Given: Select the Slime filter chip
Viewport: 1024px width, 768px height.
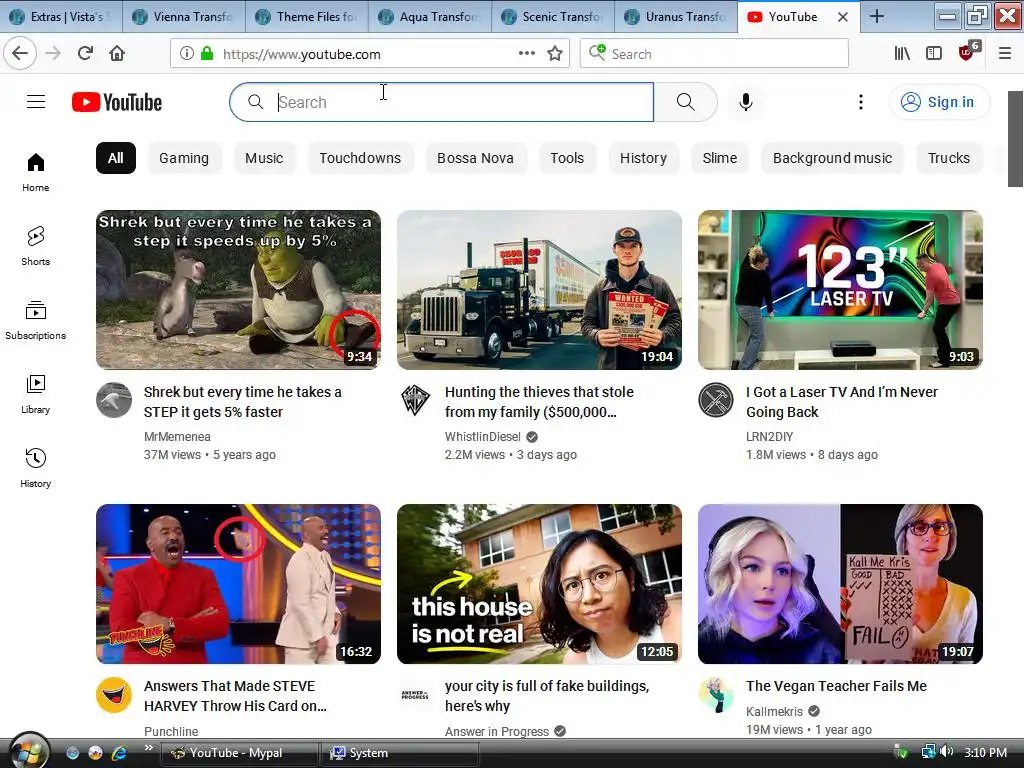Looking at the screenshot, I should (x=720, y=158).
